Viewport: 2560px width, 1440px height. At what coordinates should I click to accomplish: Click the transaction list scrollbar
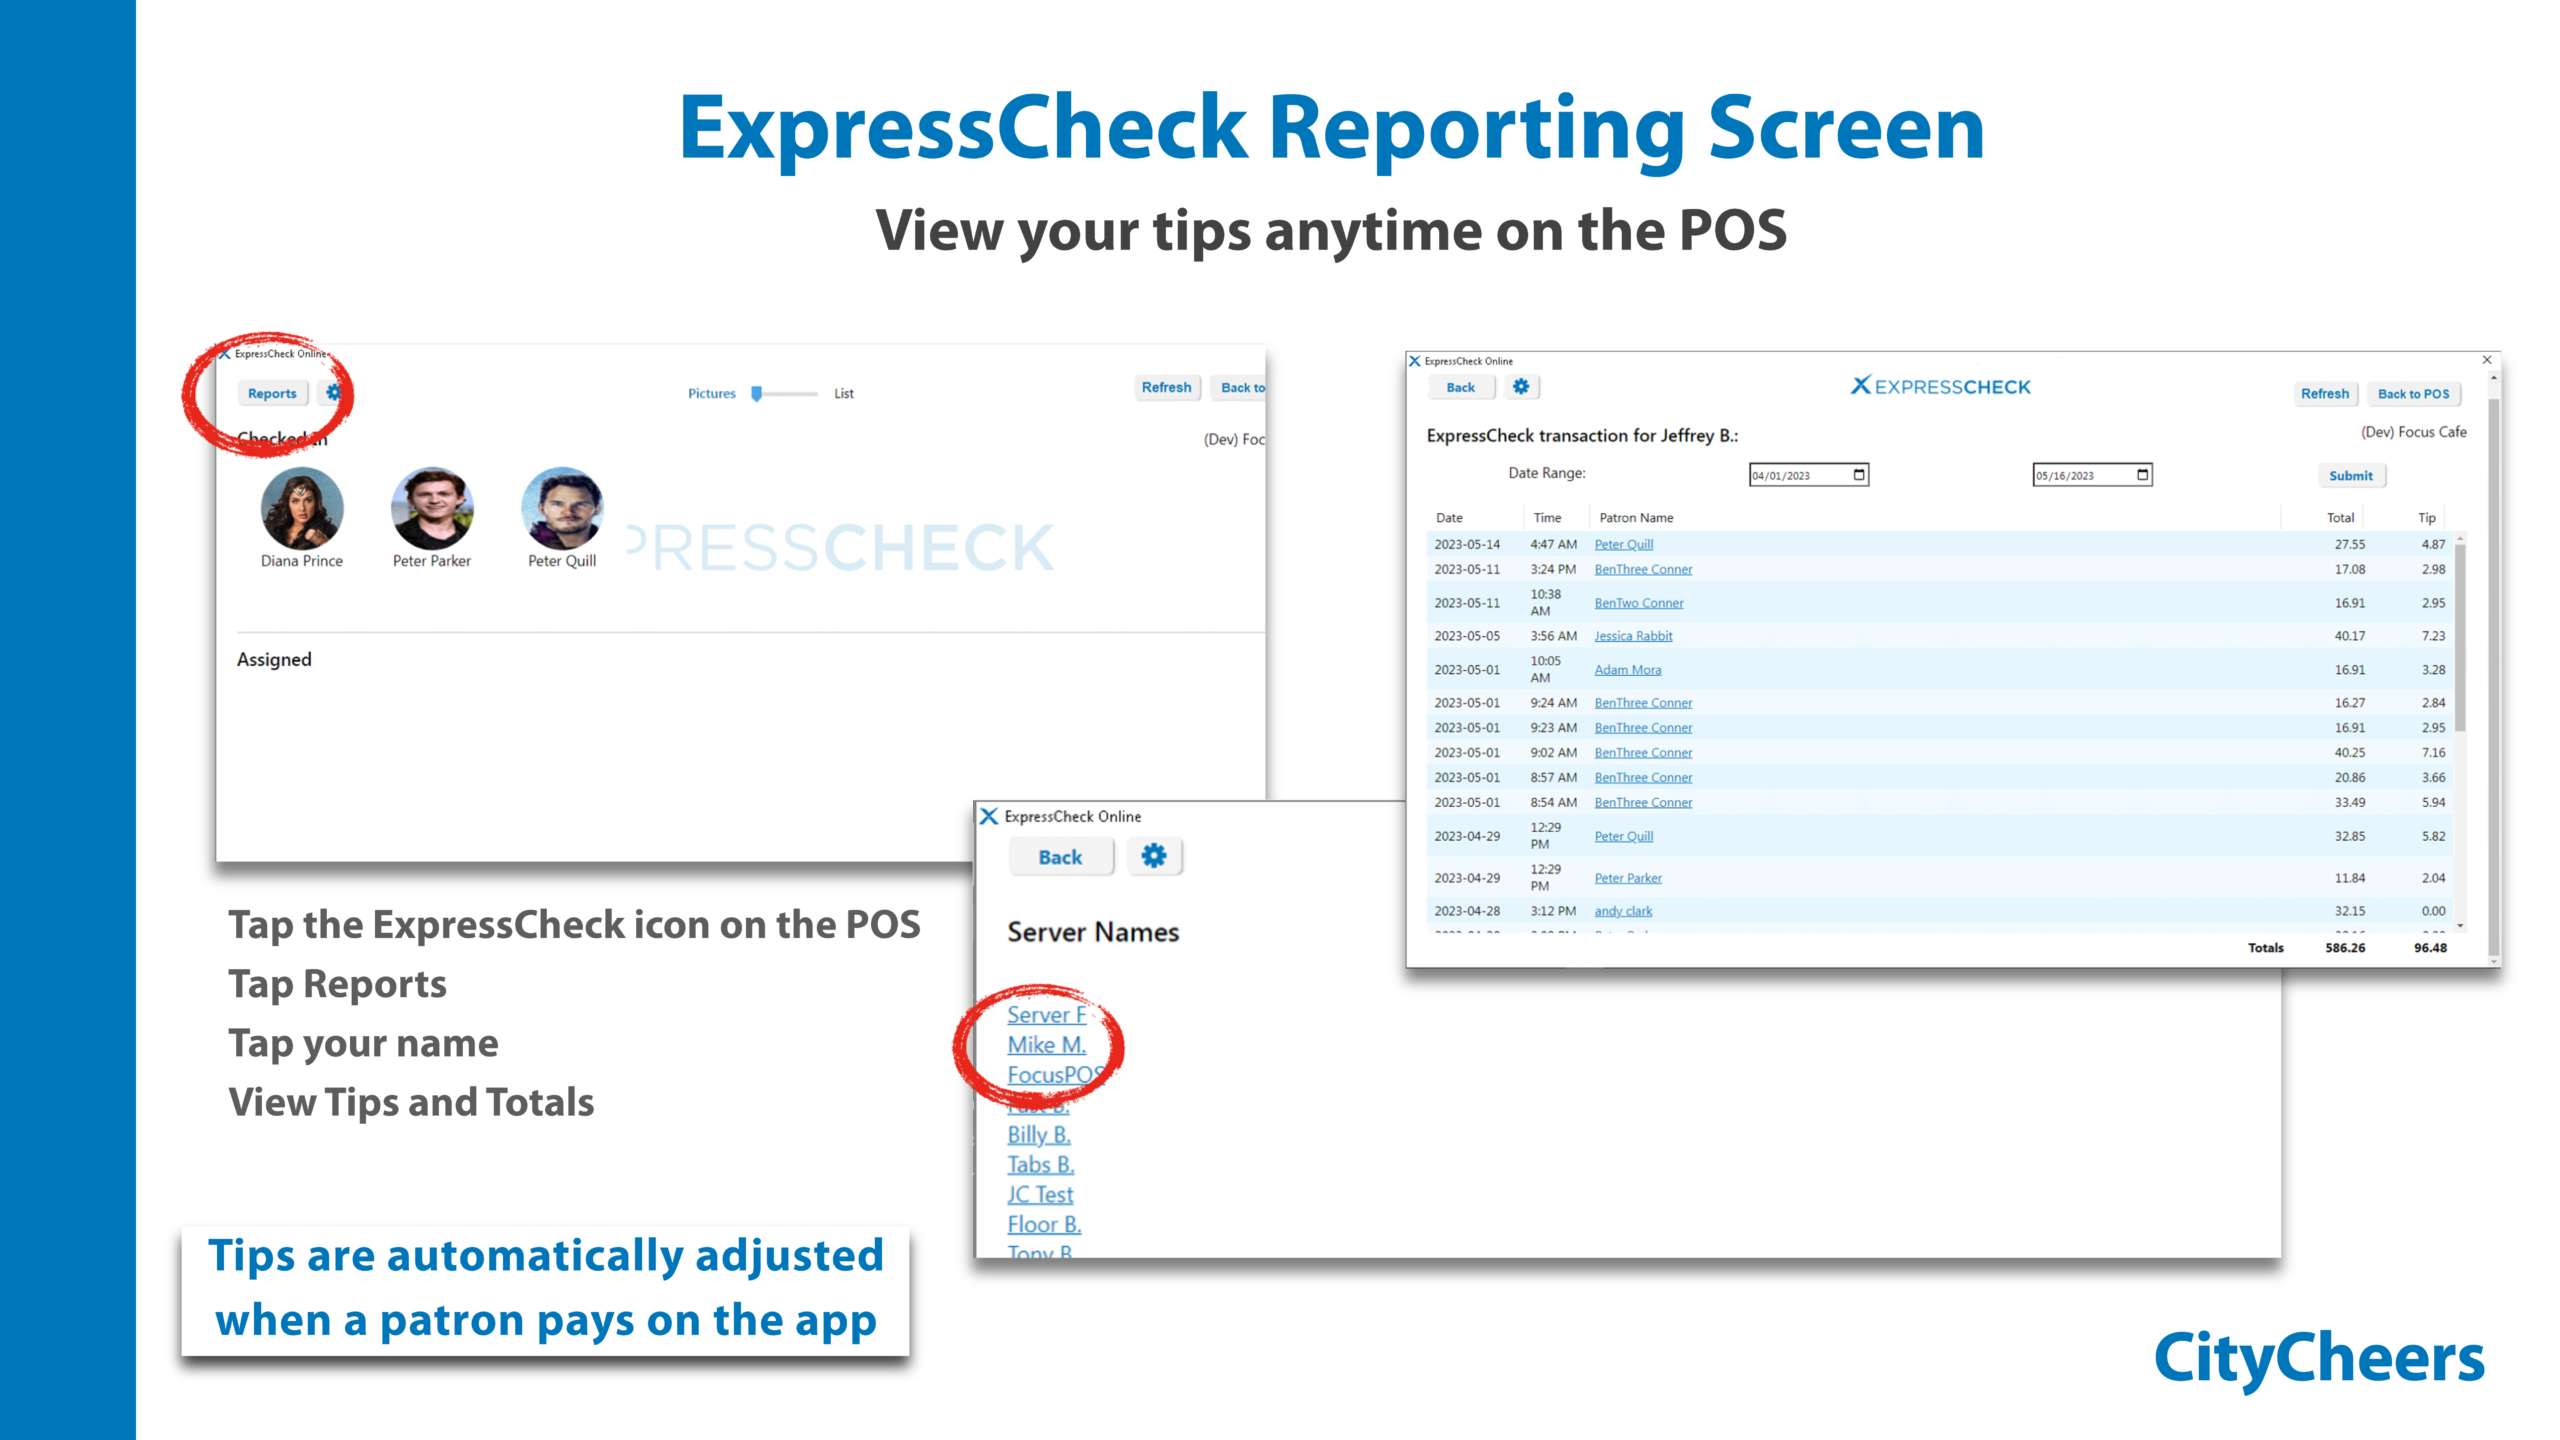(2460, 640)
